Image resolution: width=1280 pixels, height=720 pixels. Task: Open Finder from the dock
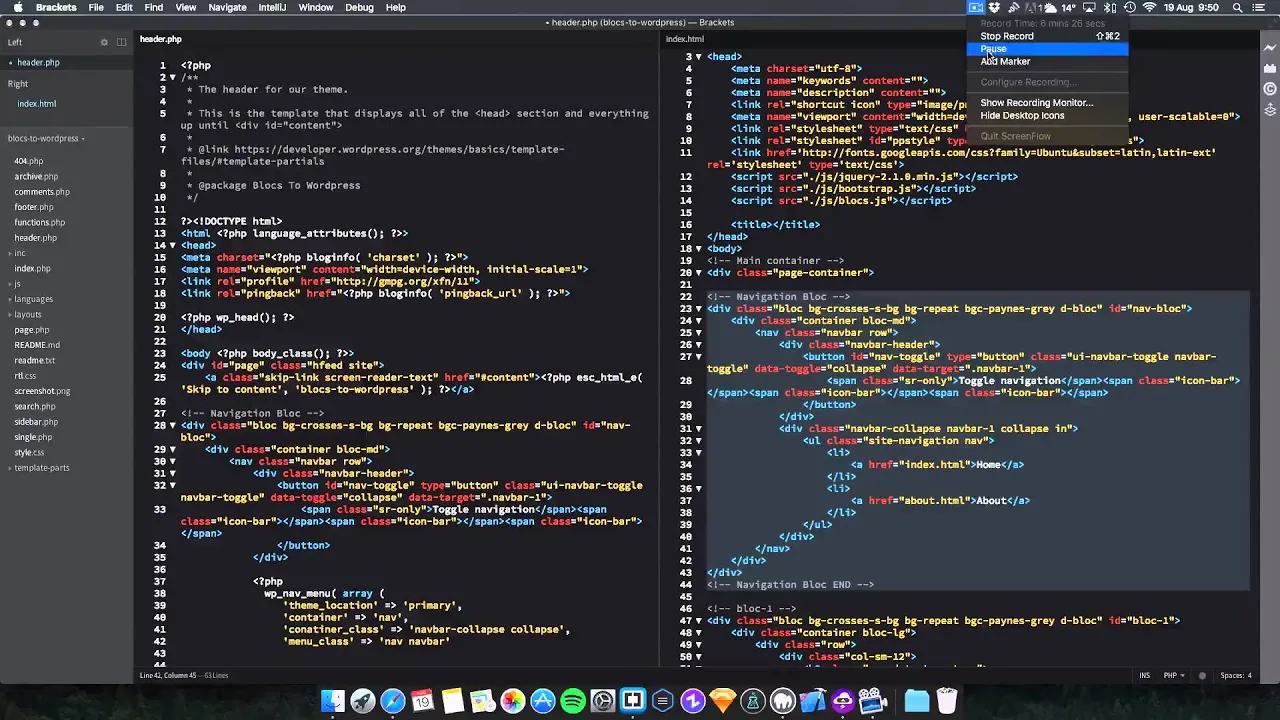[x=333, y=701]
